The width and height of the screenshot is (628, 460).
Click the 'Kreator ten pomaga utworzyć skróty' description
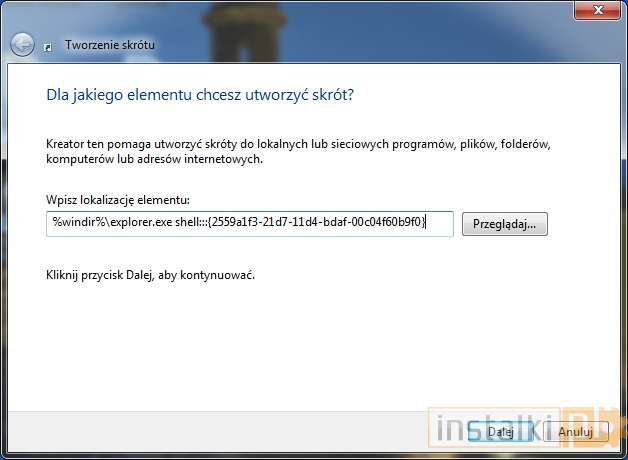pyautogui.click(x=298, y=152)
